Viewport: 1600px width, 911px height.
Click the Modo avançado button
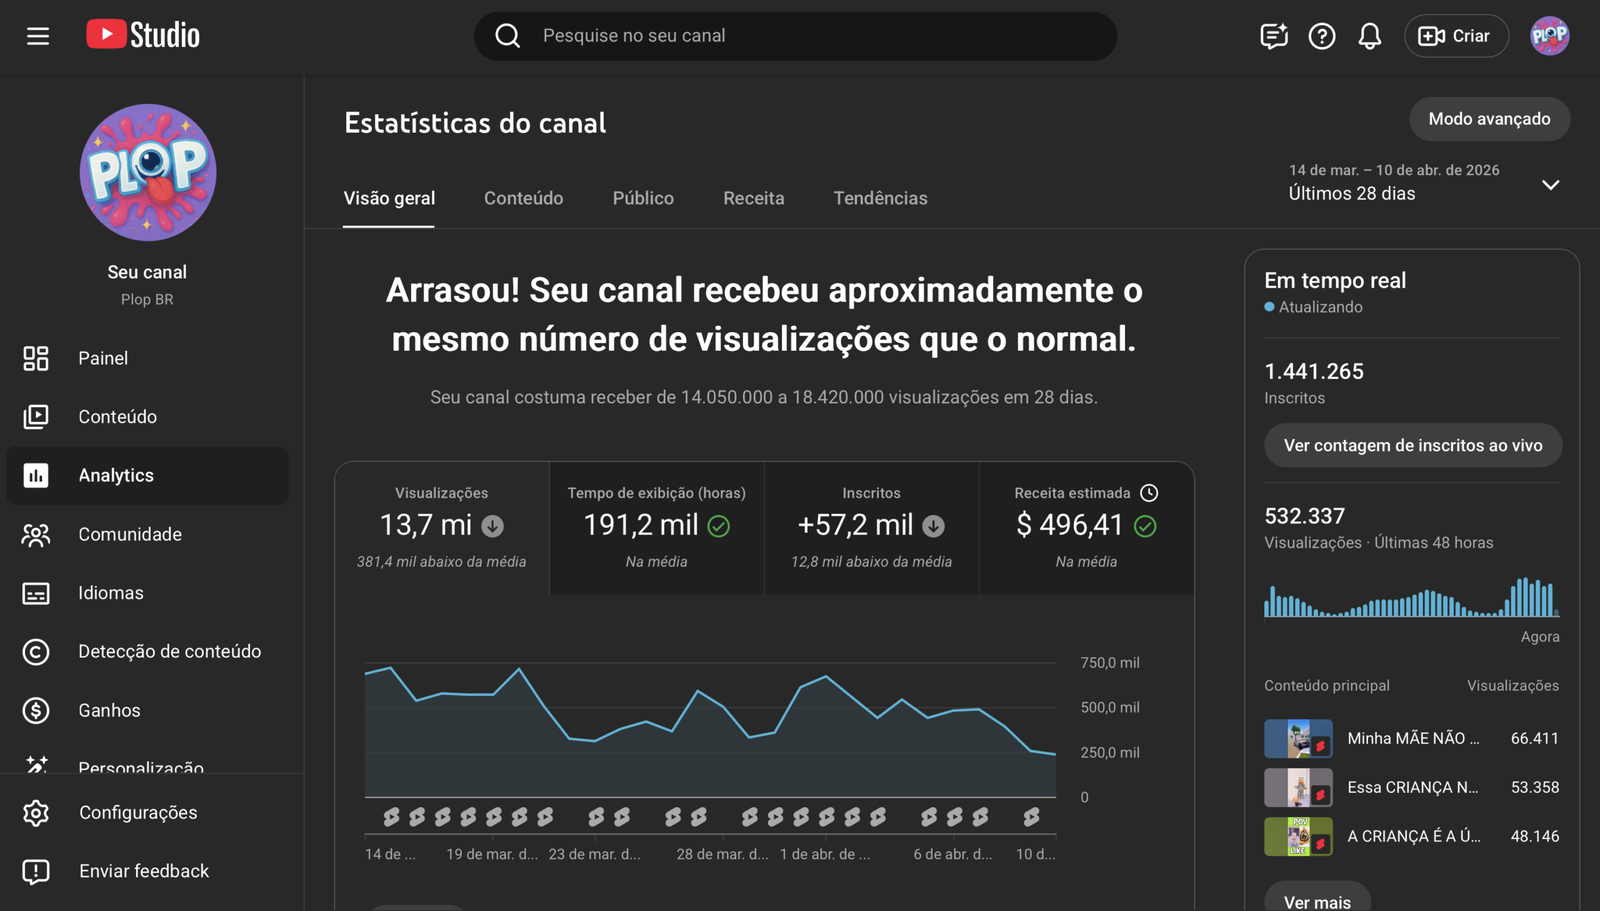(1490, 119)
